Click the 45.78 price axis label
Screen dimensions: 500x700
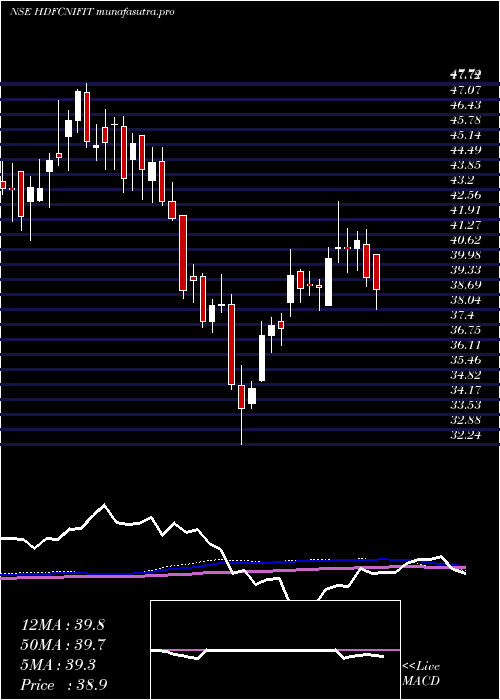pos(466,120)
